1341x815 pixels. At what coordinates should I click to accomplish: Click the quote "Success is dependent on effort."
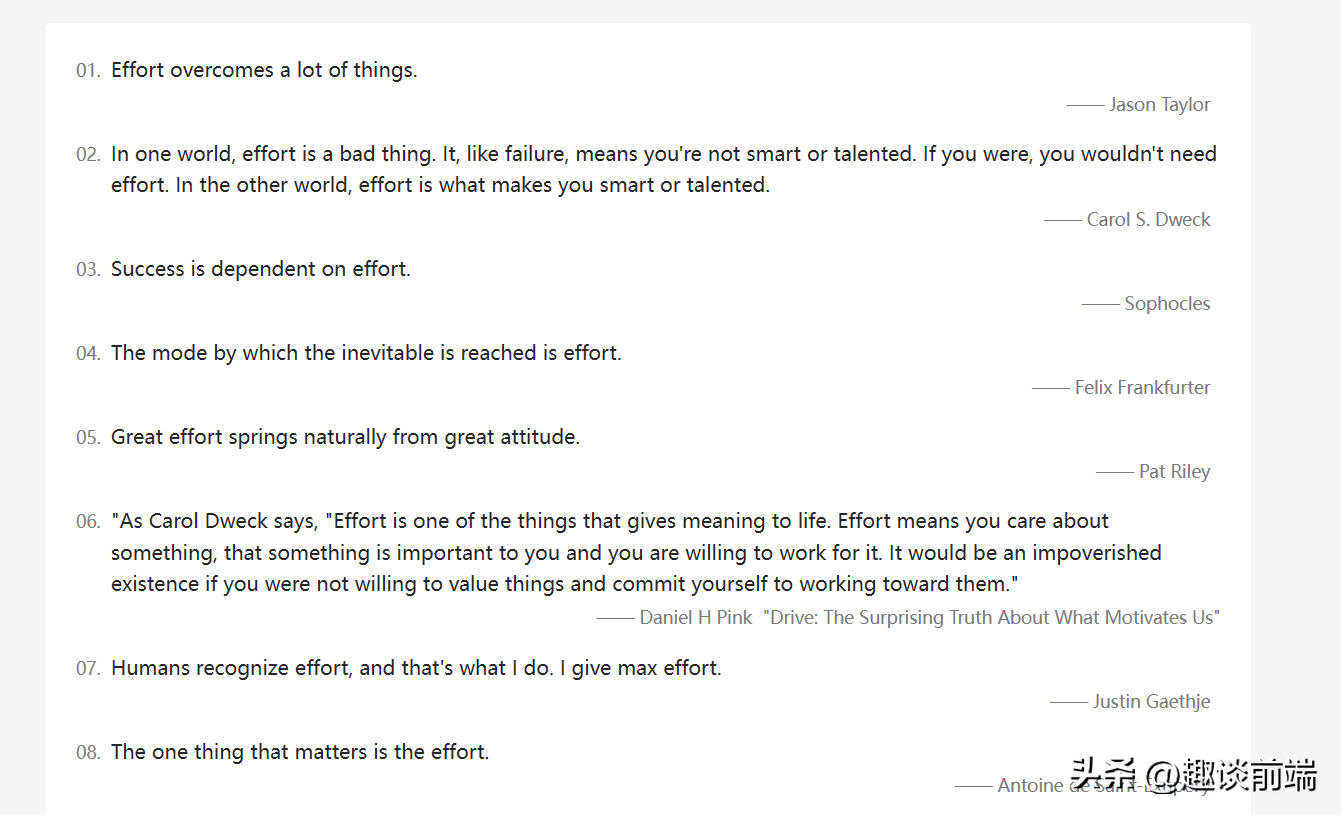(x=261, y=269)
